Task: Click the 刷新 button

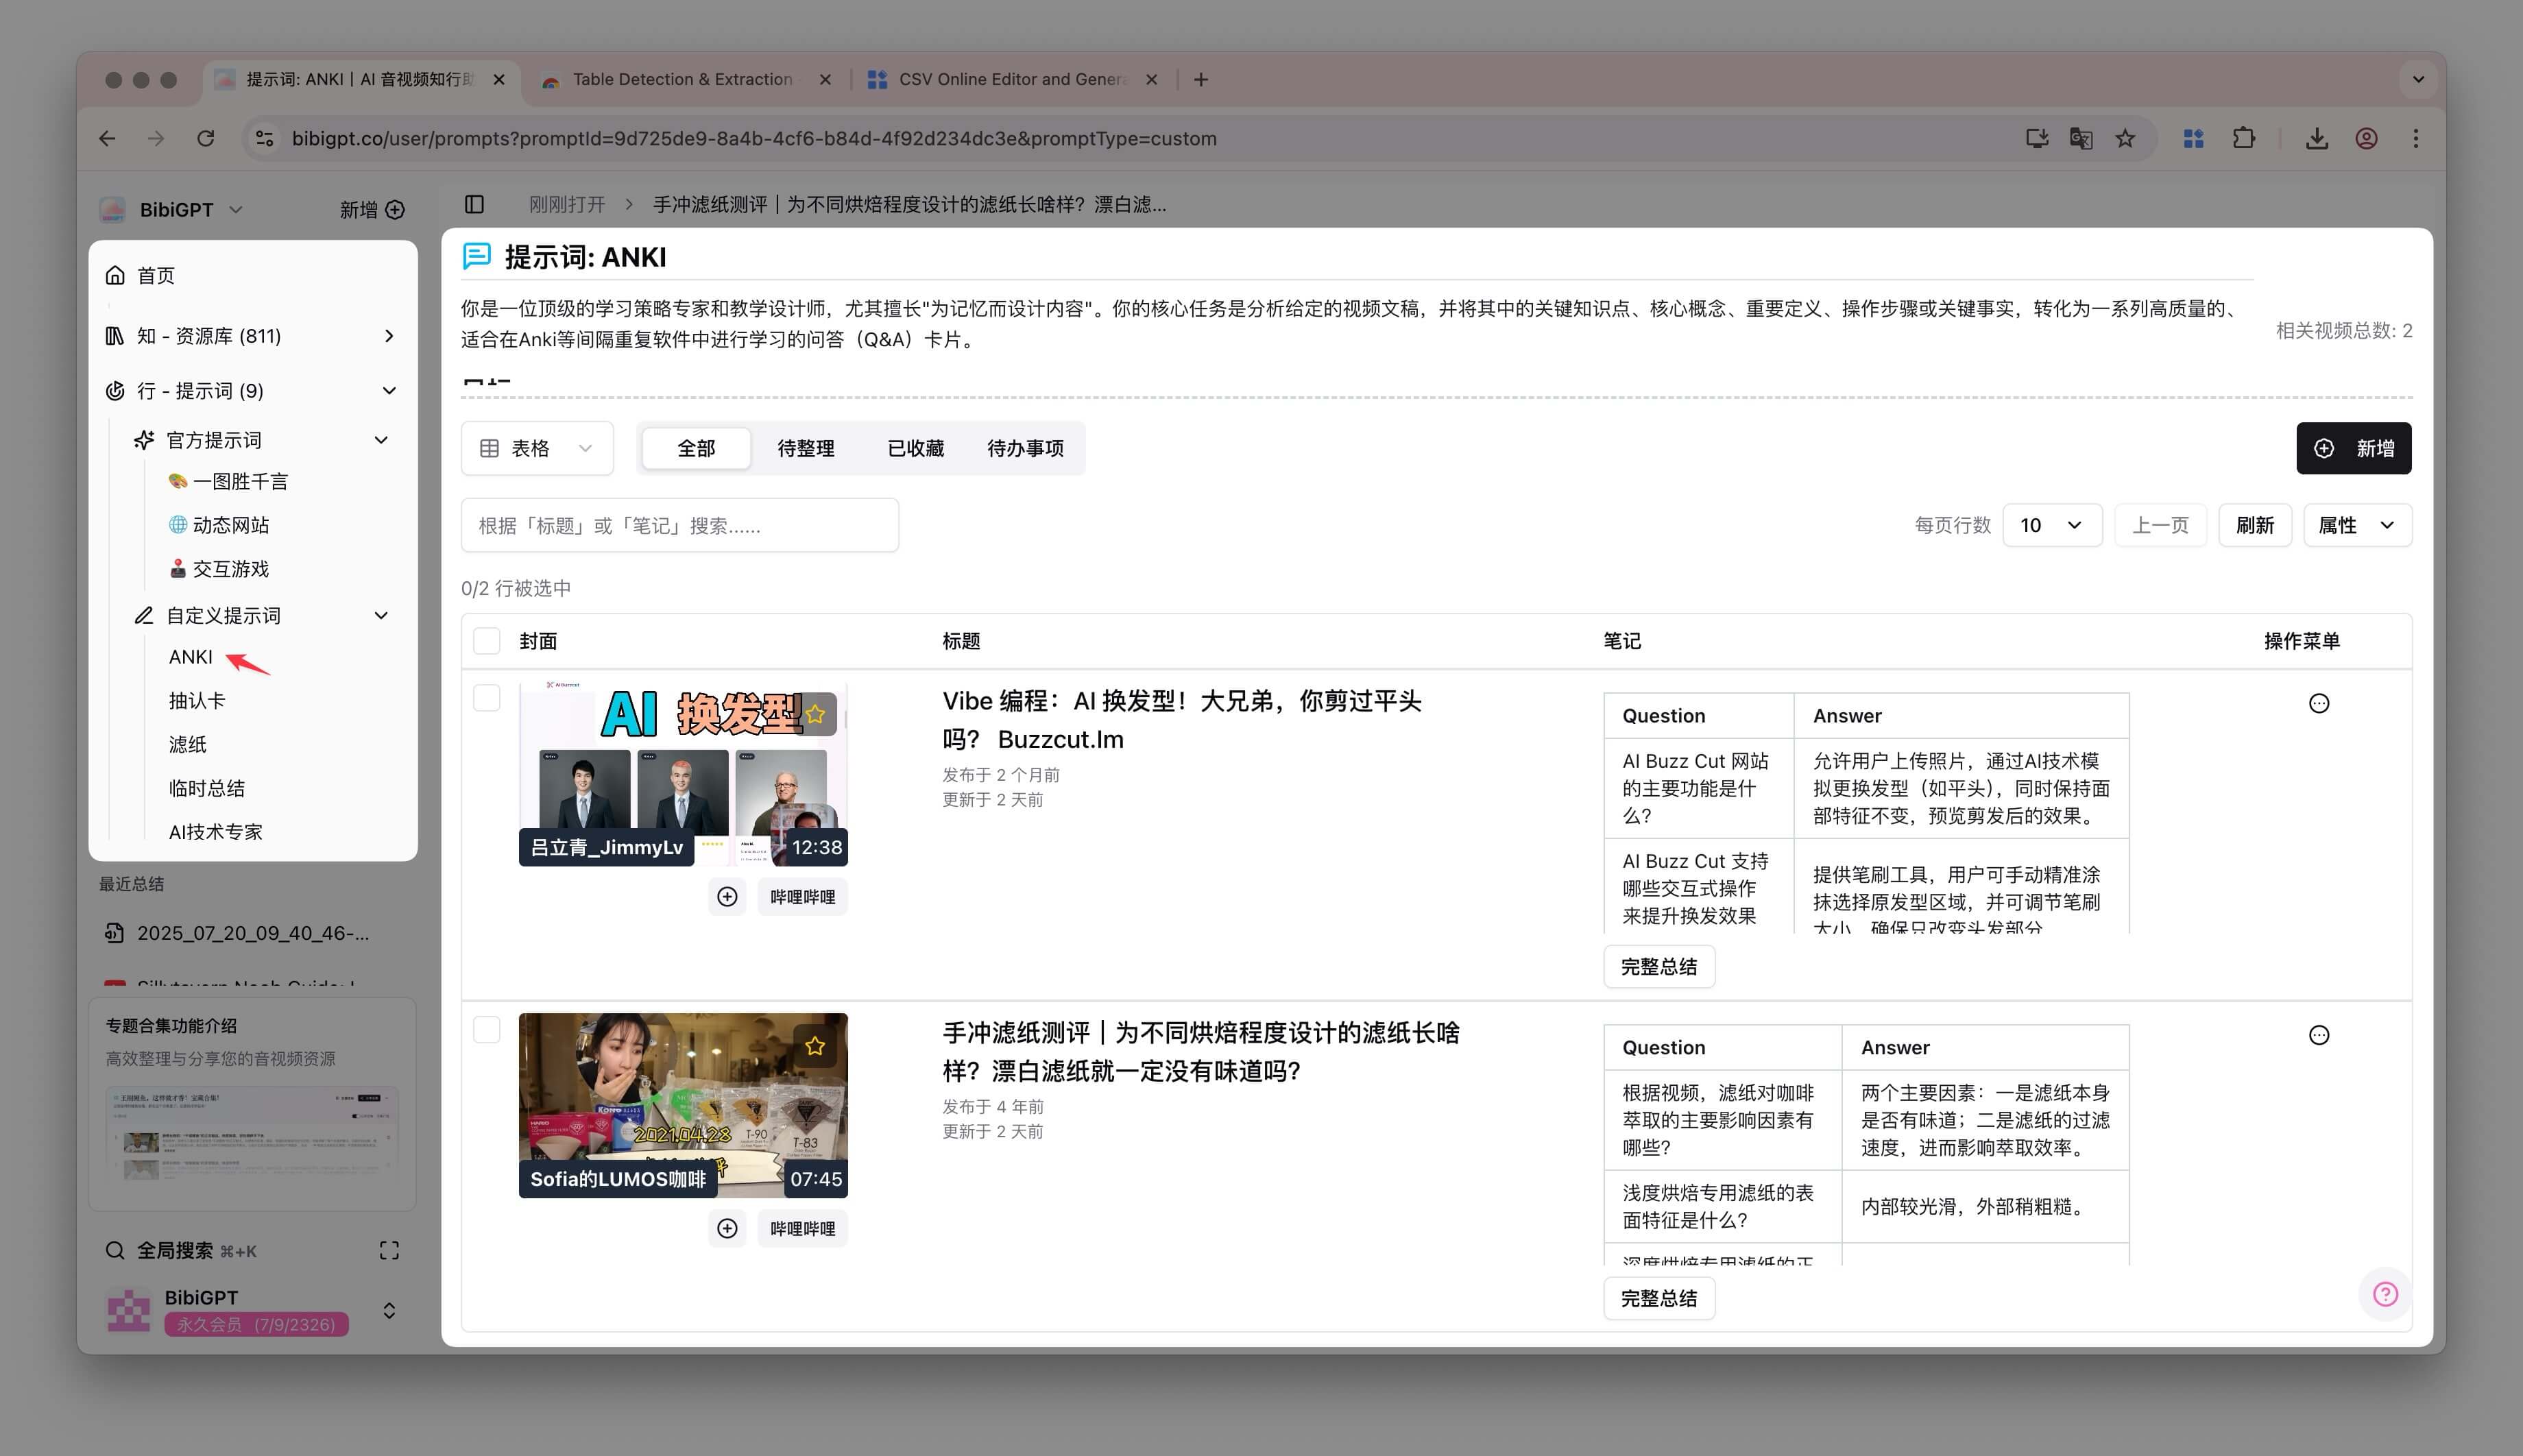Action: pos(2254,525)
